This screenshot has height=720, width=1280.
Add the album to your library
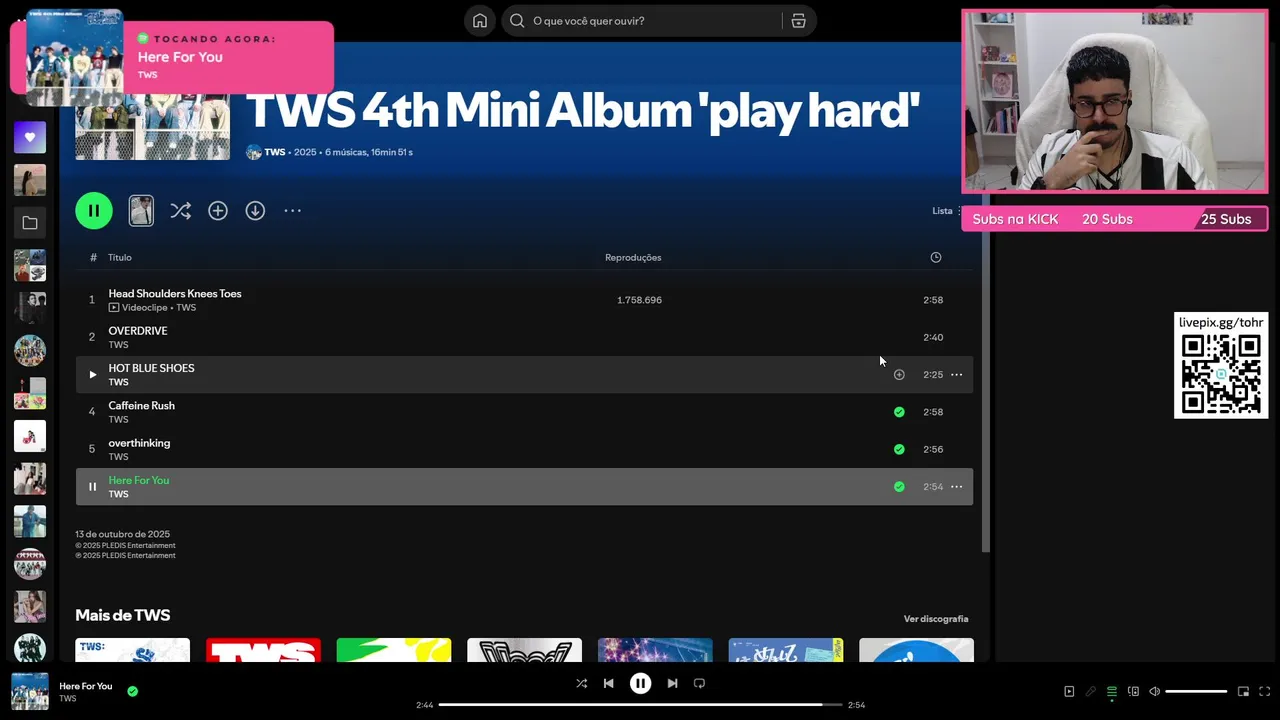click(x=218, y=211)
